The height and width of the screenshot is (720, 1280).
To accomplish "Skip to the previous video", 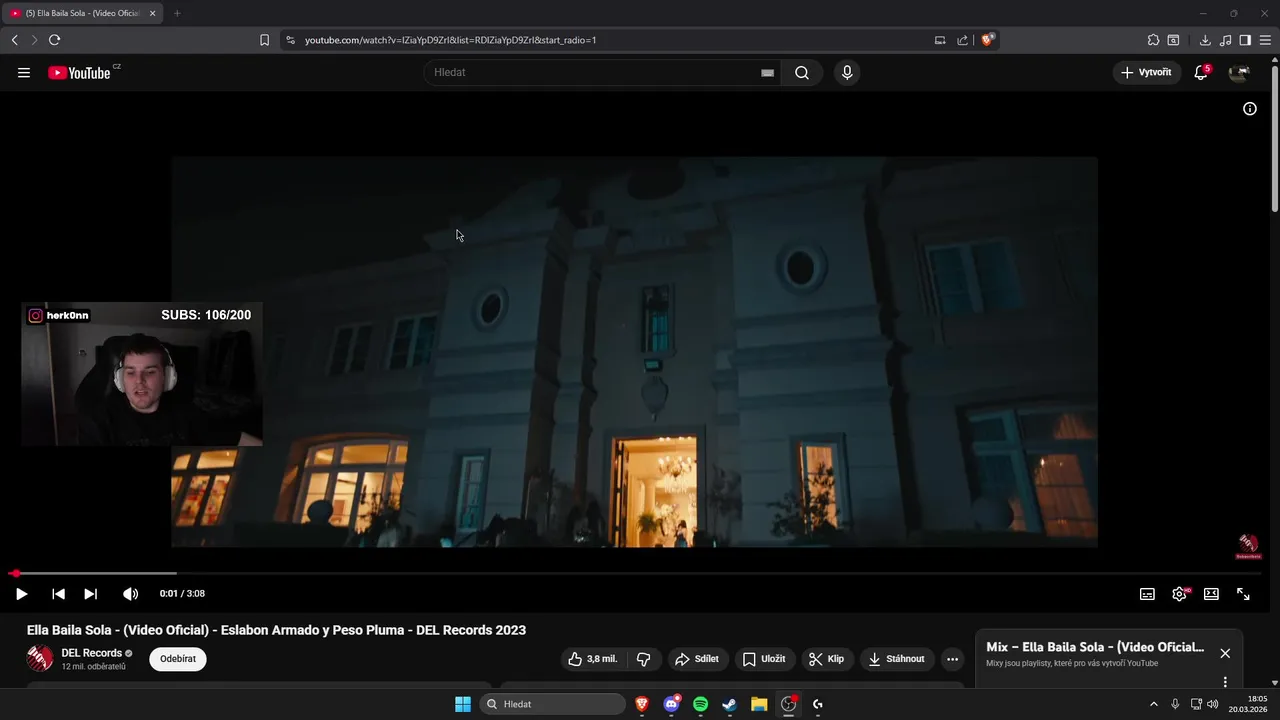I will [x=58, y=594].
